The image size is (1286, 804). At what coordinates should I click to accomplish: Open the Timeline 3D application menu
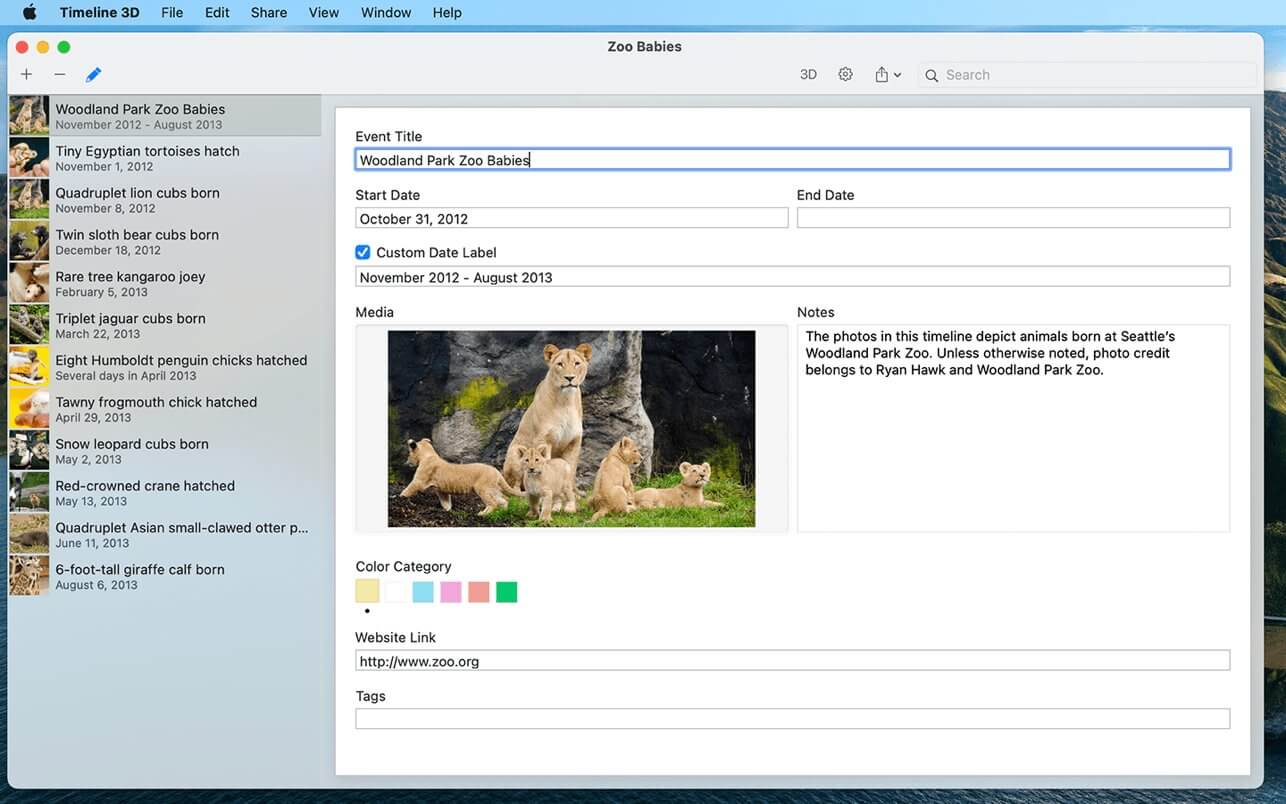tap(99, 13)
